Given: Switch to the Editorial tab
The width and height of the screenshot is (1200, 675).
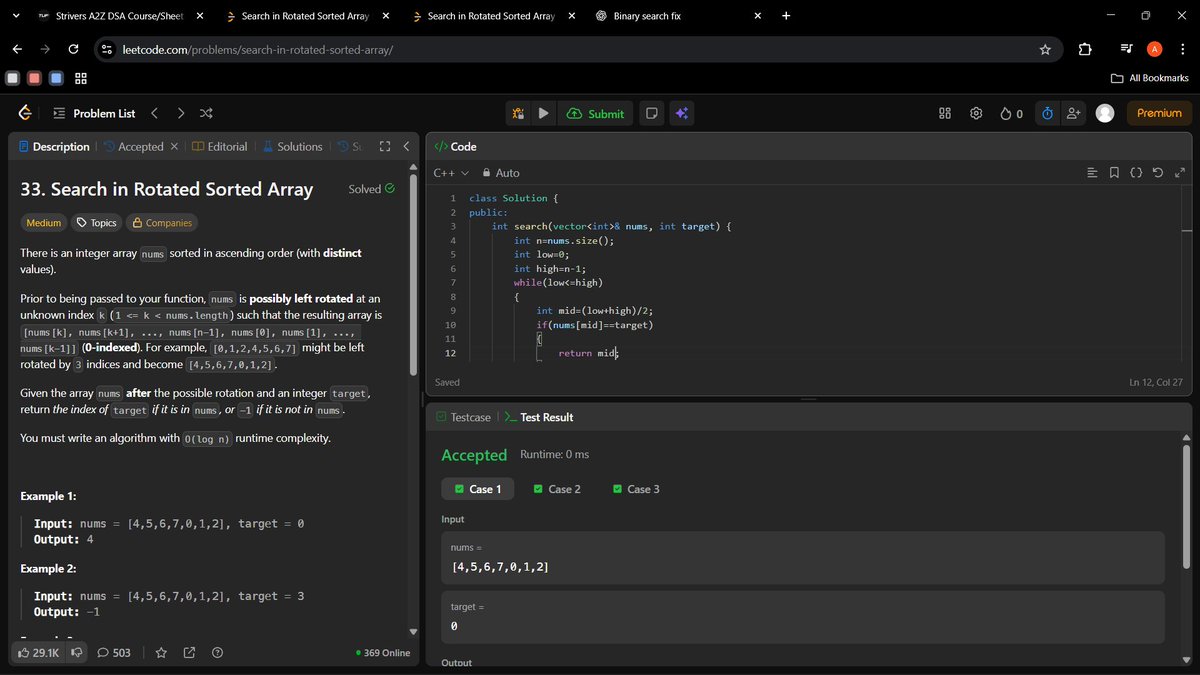Looking at the screenshot, I should click(x=227, y=146).
